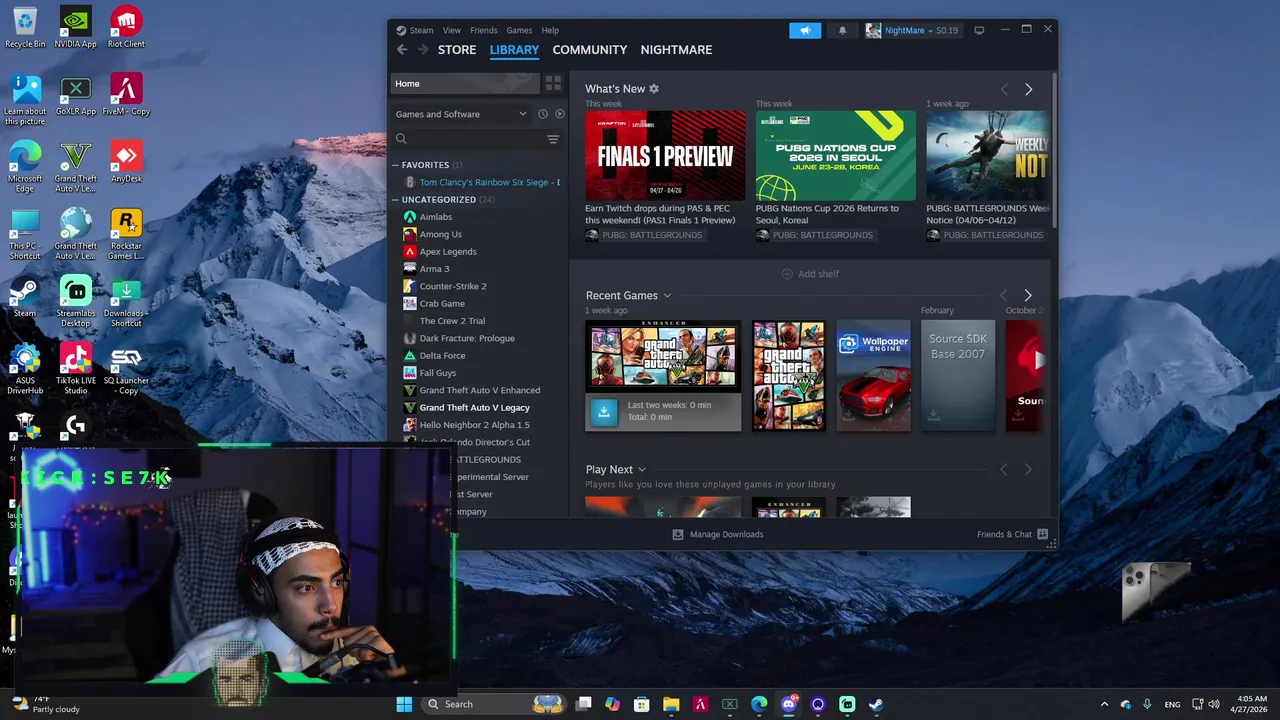Open the View menu
1280x720 pixels.
click(452, 30)
